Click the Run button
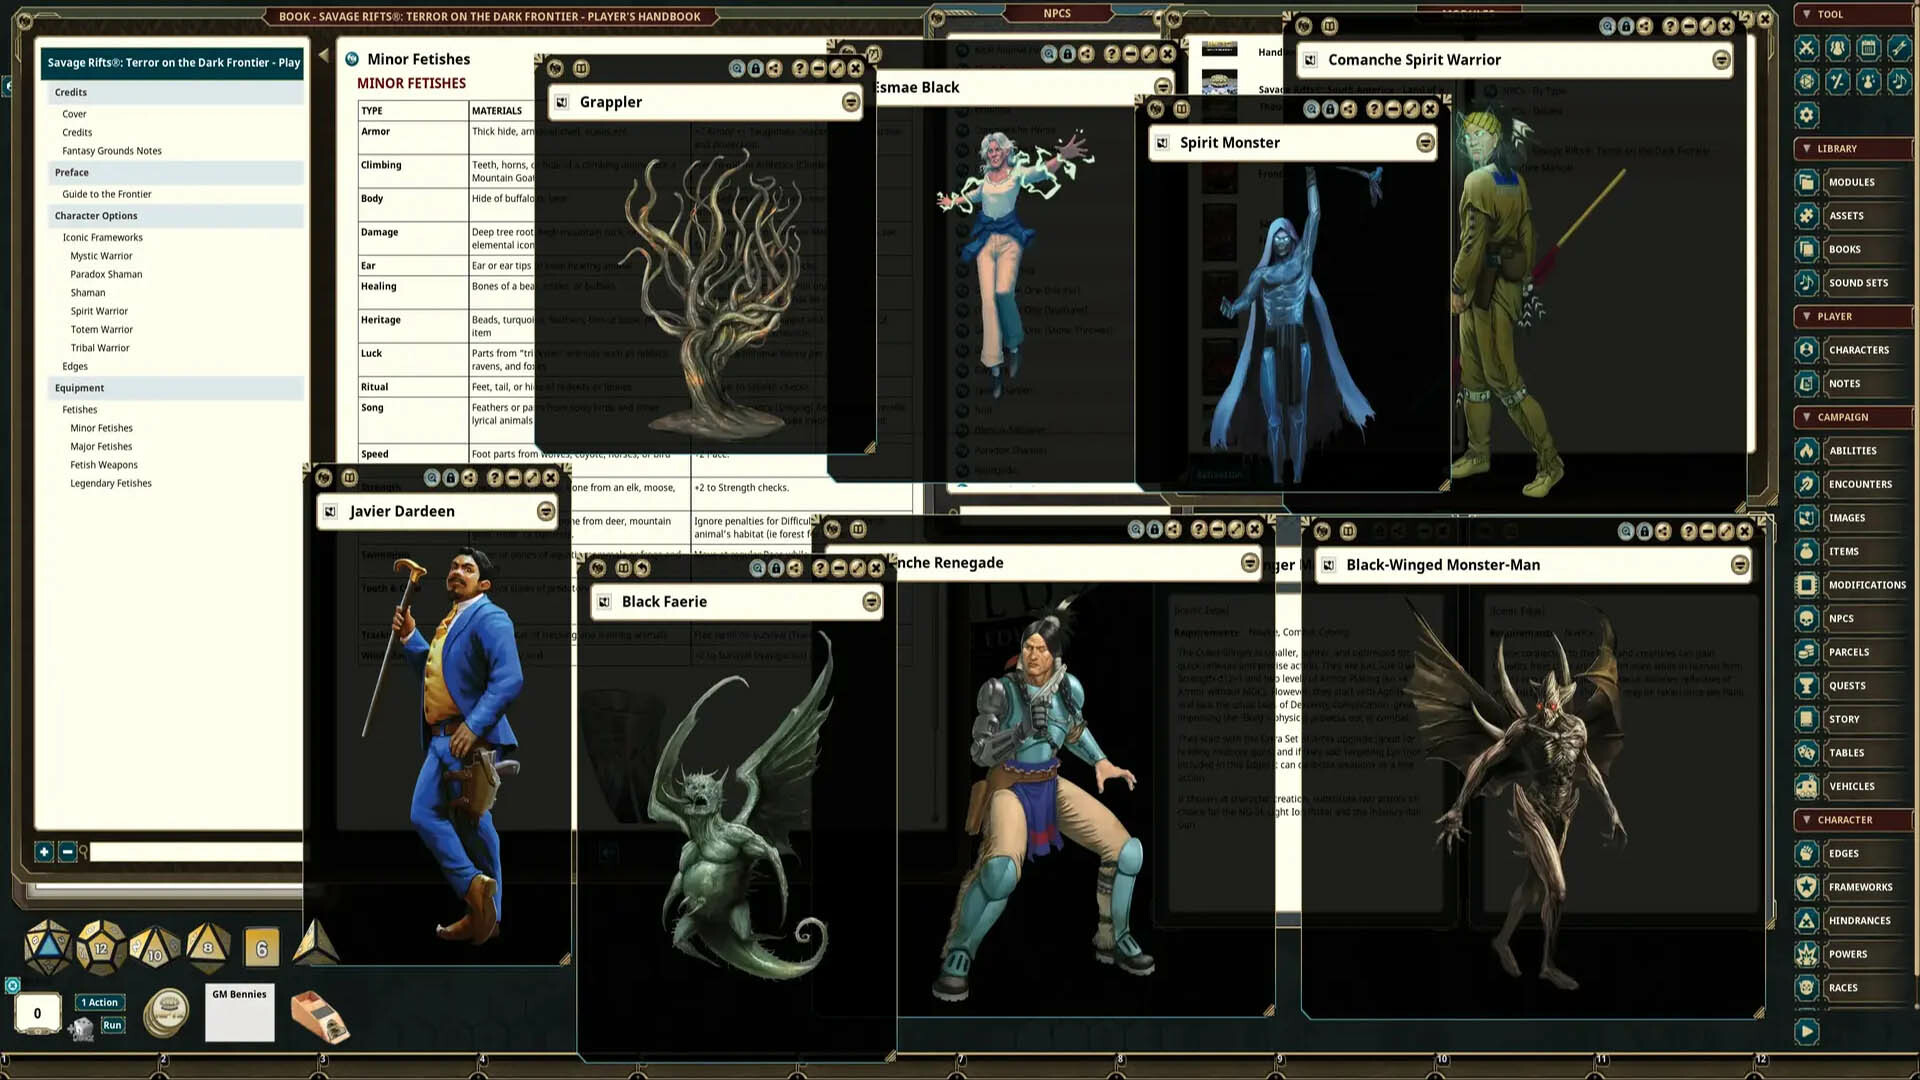The height and width of the screenshot is (1080, 1920). click(112, 1025)
